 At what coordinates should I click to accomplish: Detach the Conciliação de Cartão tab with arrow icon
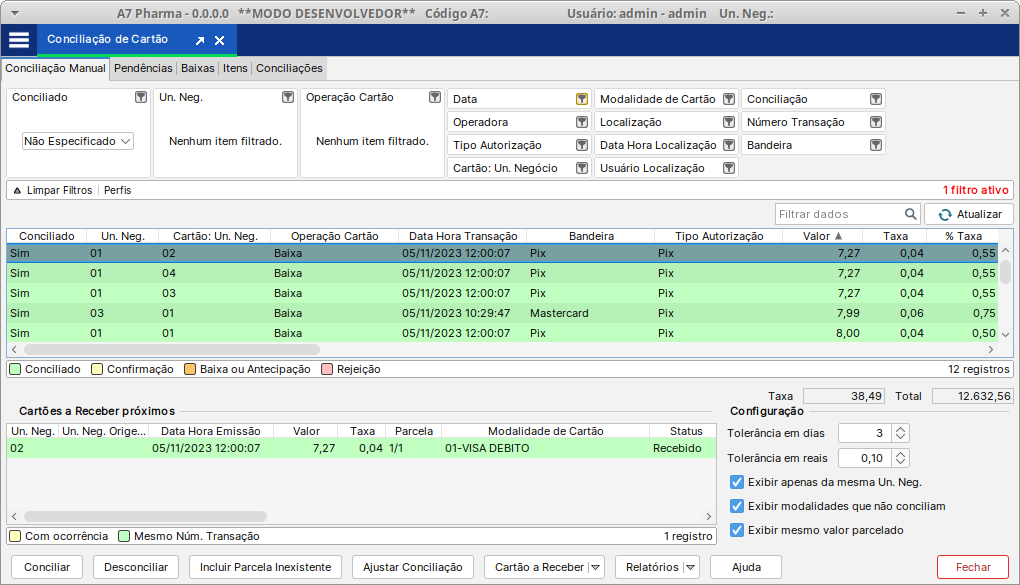[x=199, y=41]
